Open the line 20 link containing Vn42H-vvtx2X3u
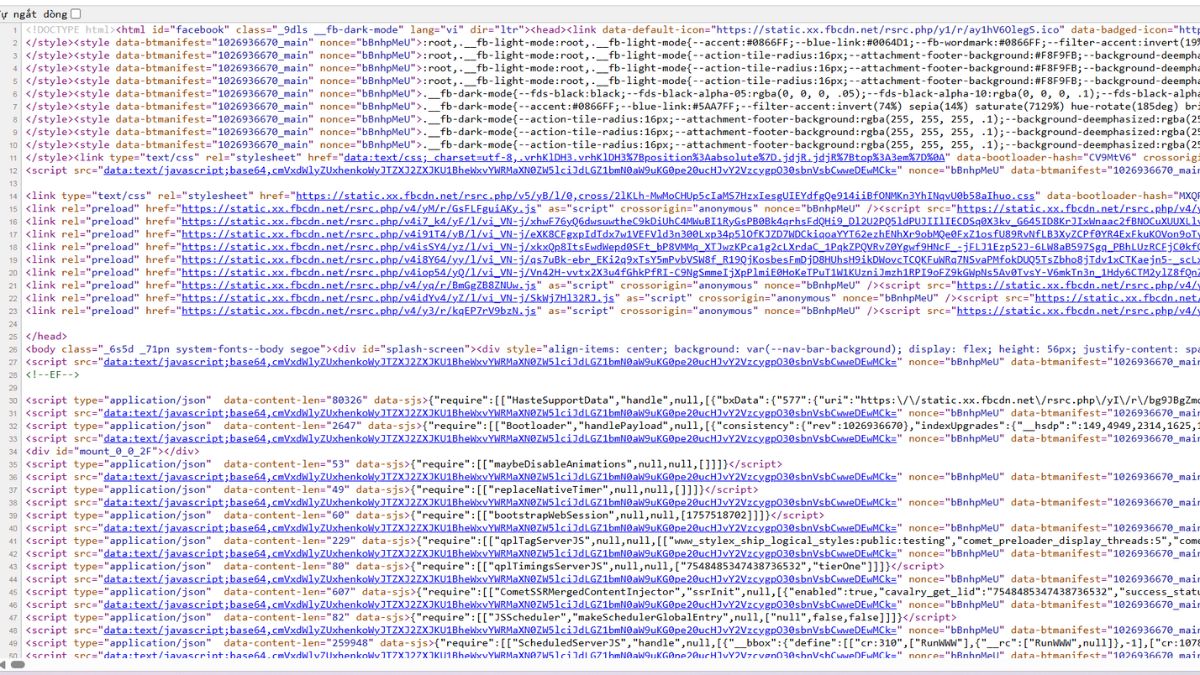This screenshot has width=1200, height=675. click(x=689, y=272)
